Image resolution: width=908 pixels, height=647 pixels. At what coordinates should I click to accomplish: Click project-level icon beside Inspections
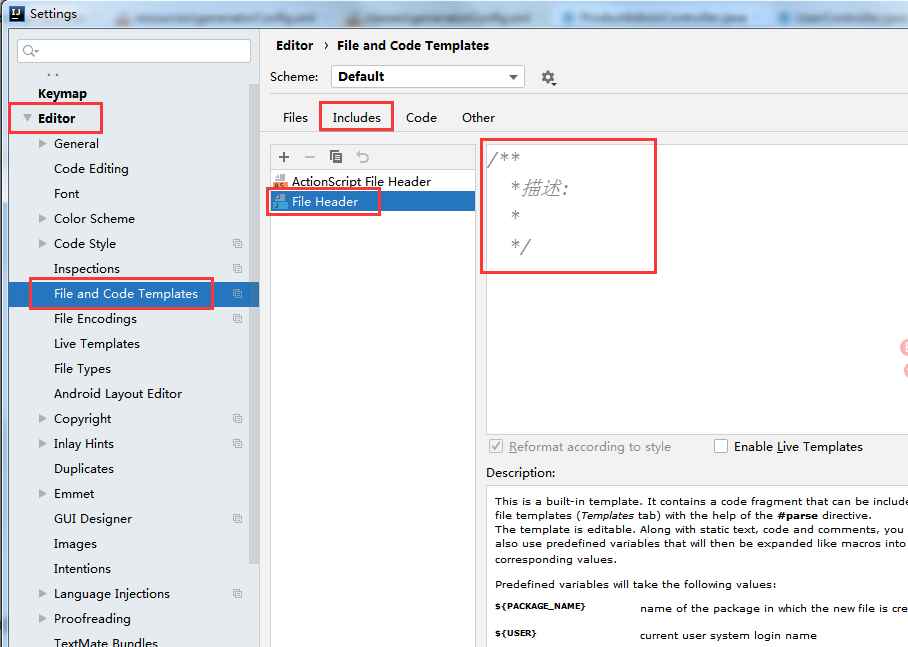[237, 269]
